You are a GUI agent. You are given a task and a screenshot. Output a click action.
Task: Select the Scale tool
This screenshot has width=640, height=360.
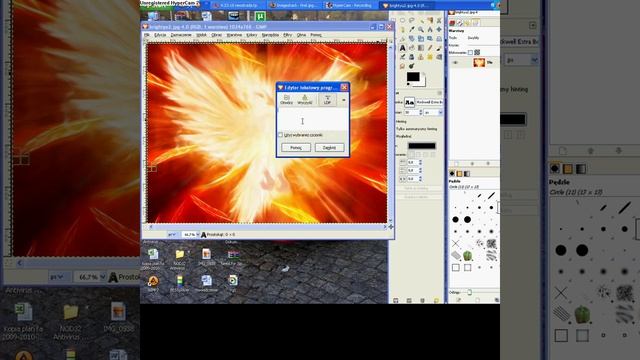point(421,39)
